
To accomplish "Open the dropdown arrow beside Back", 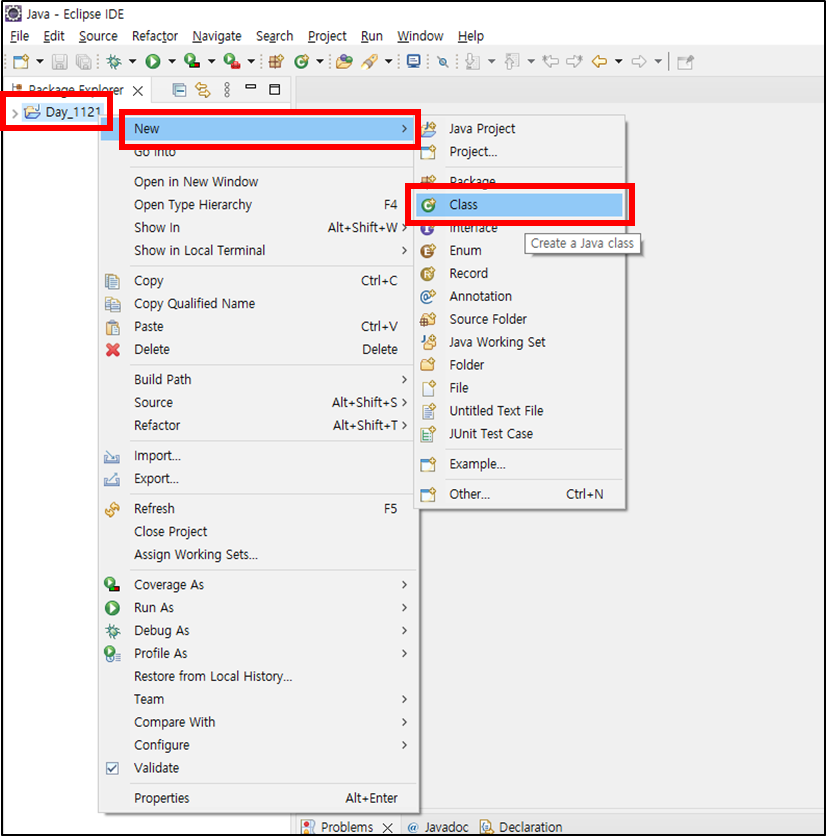I will 619,62.
